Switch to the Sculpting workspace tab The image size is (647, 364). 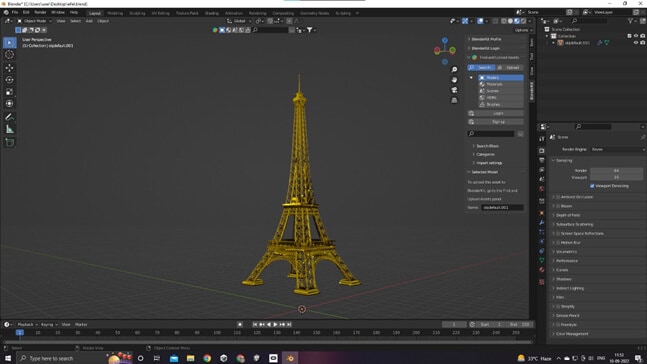[x=137, y=13]
